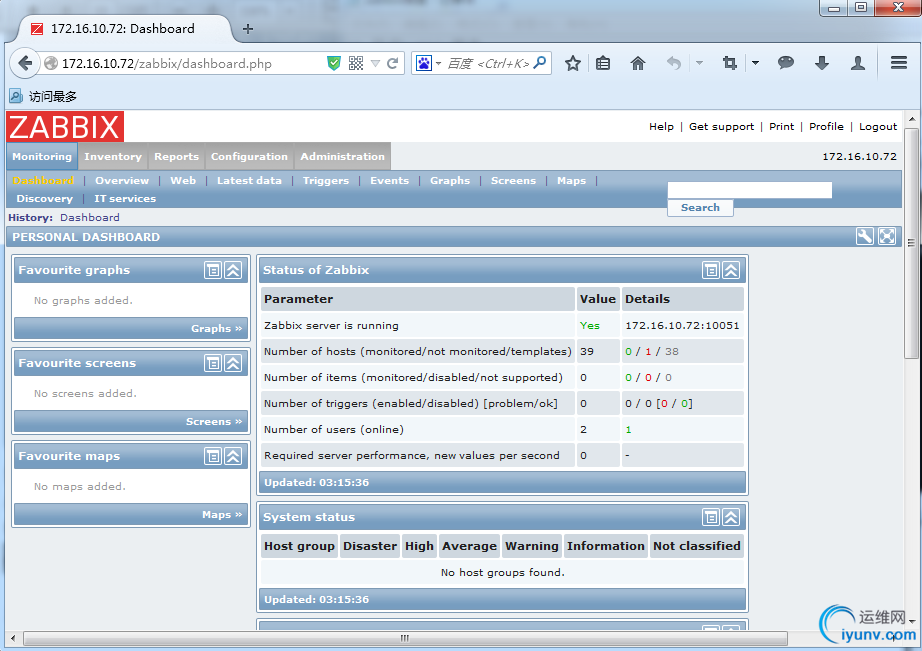Click the Help link
Viewport: 922px width, 651px height.
[661, 126]
